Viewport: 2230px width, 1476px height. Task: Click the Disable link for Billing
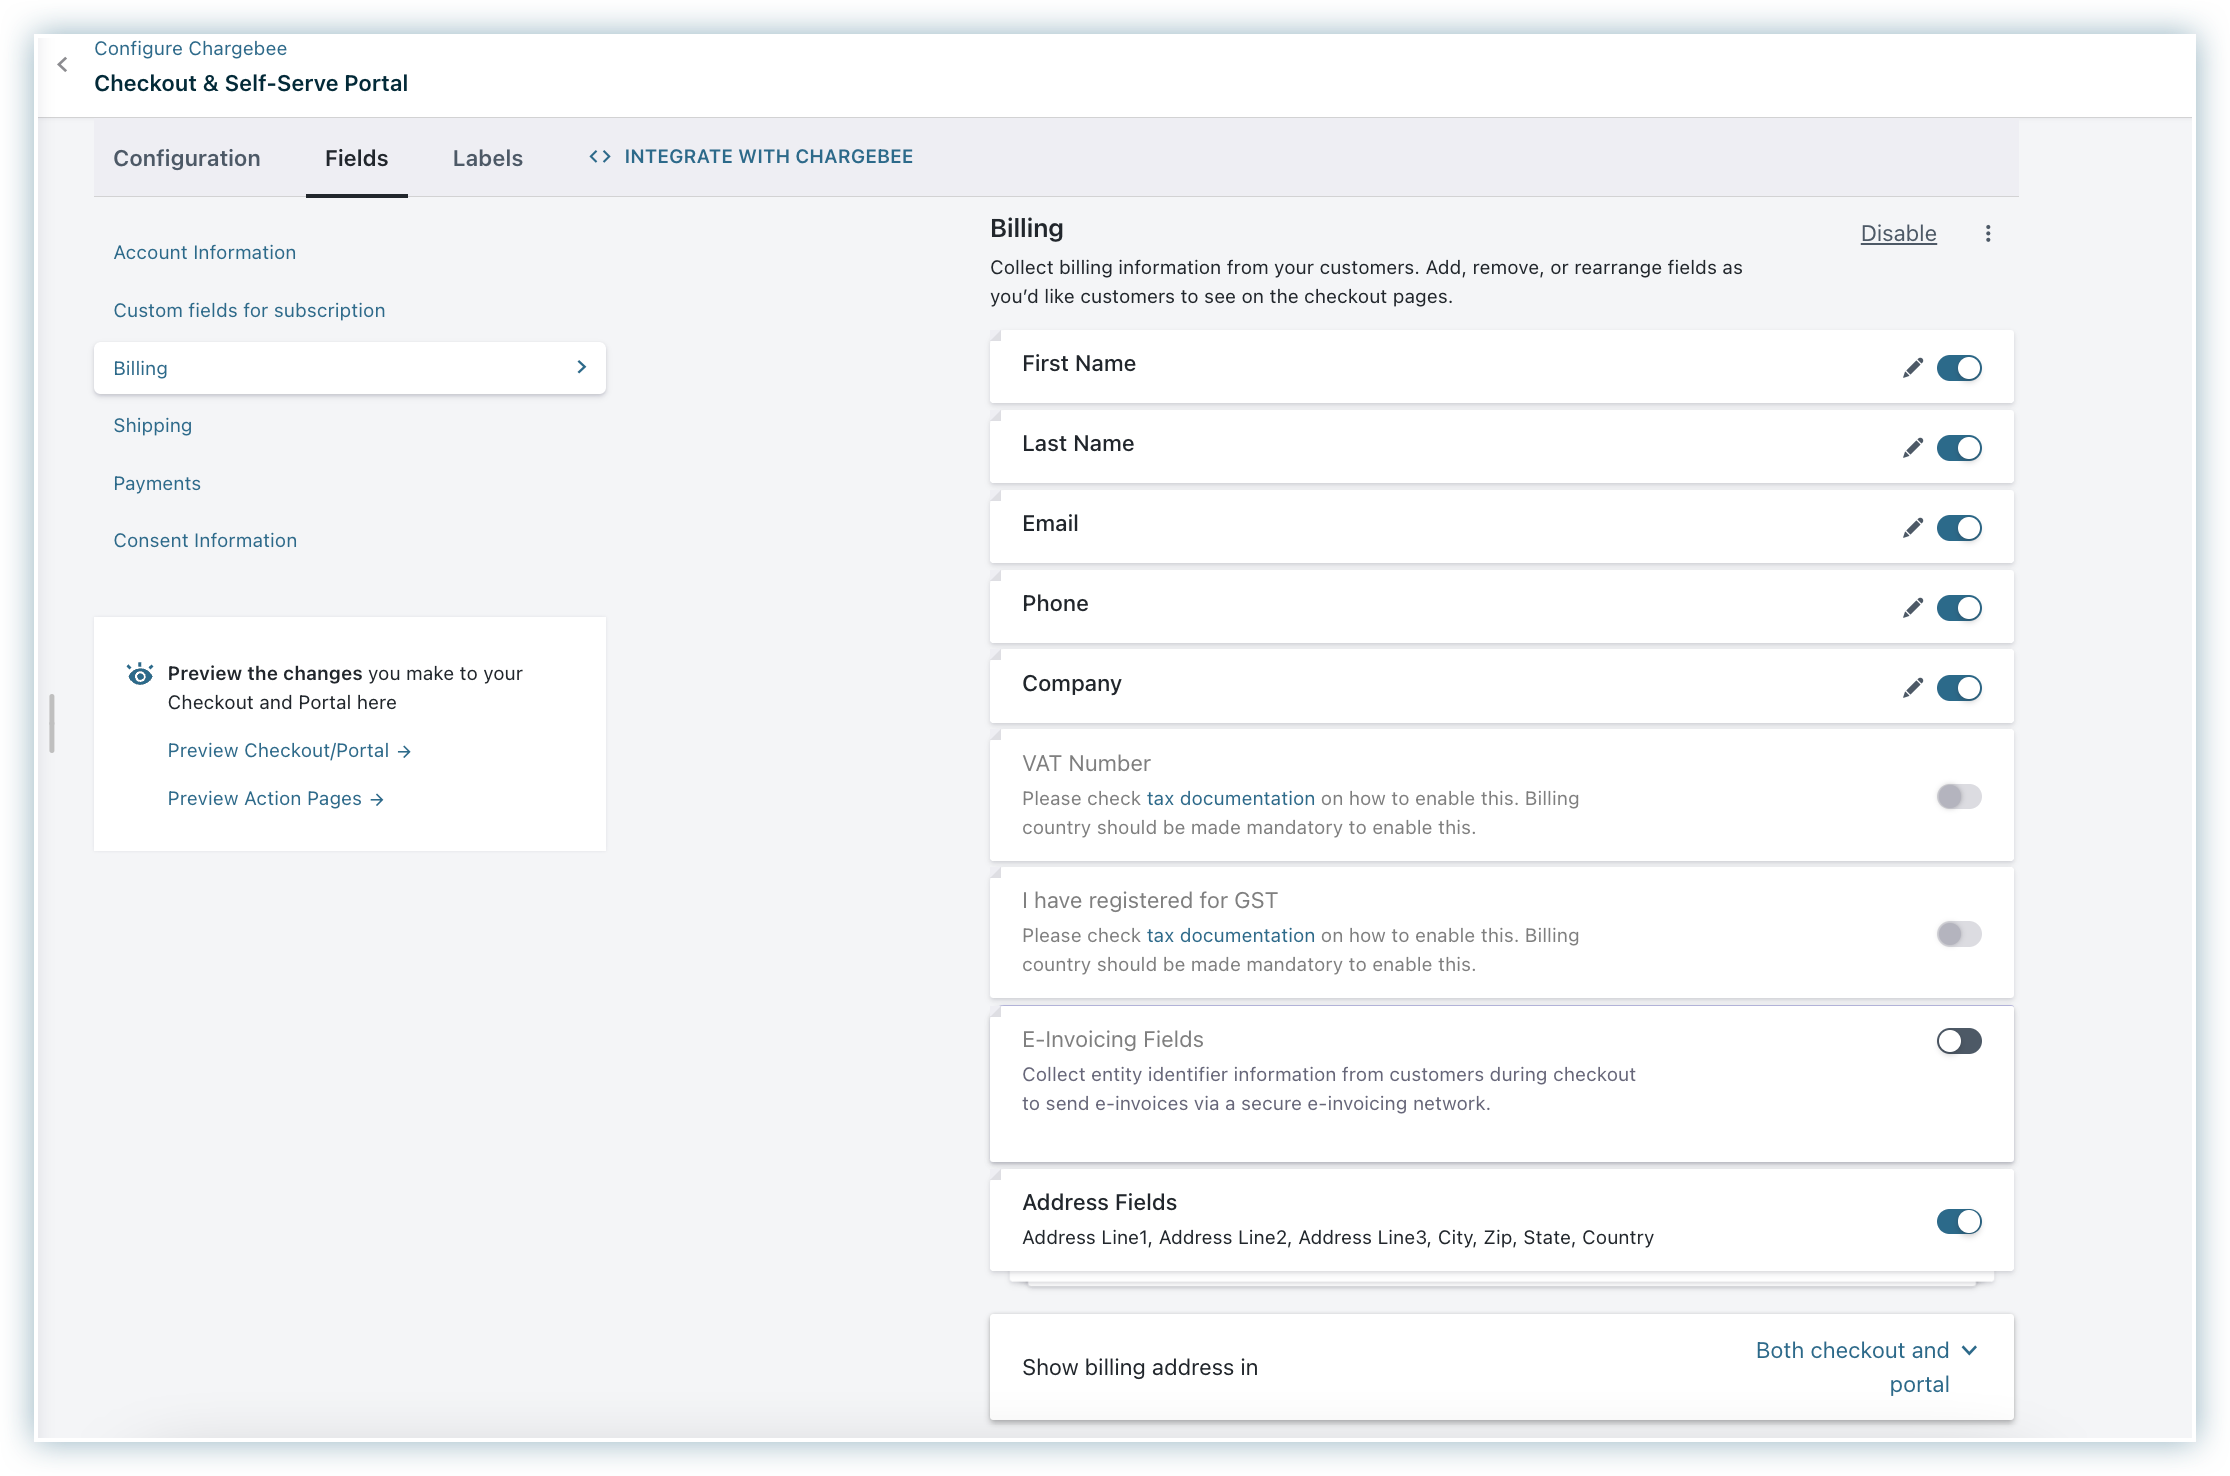pyautogui.click(x=1898, y=233)
